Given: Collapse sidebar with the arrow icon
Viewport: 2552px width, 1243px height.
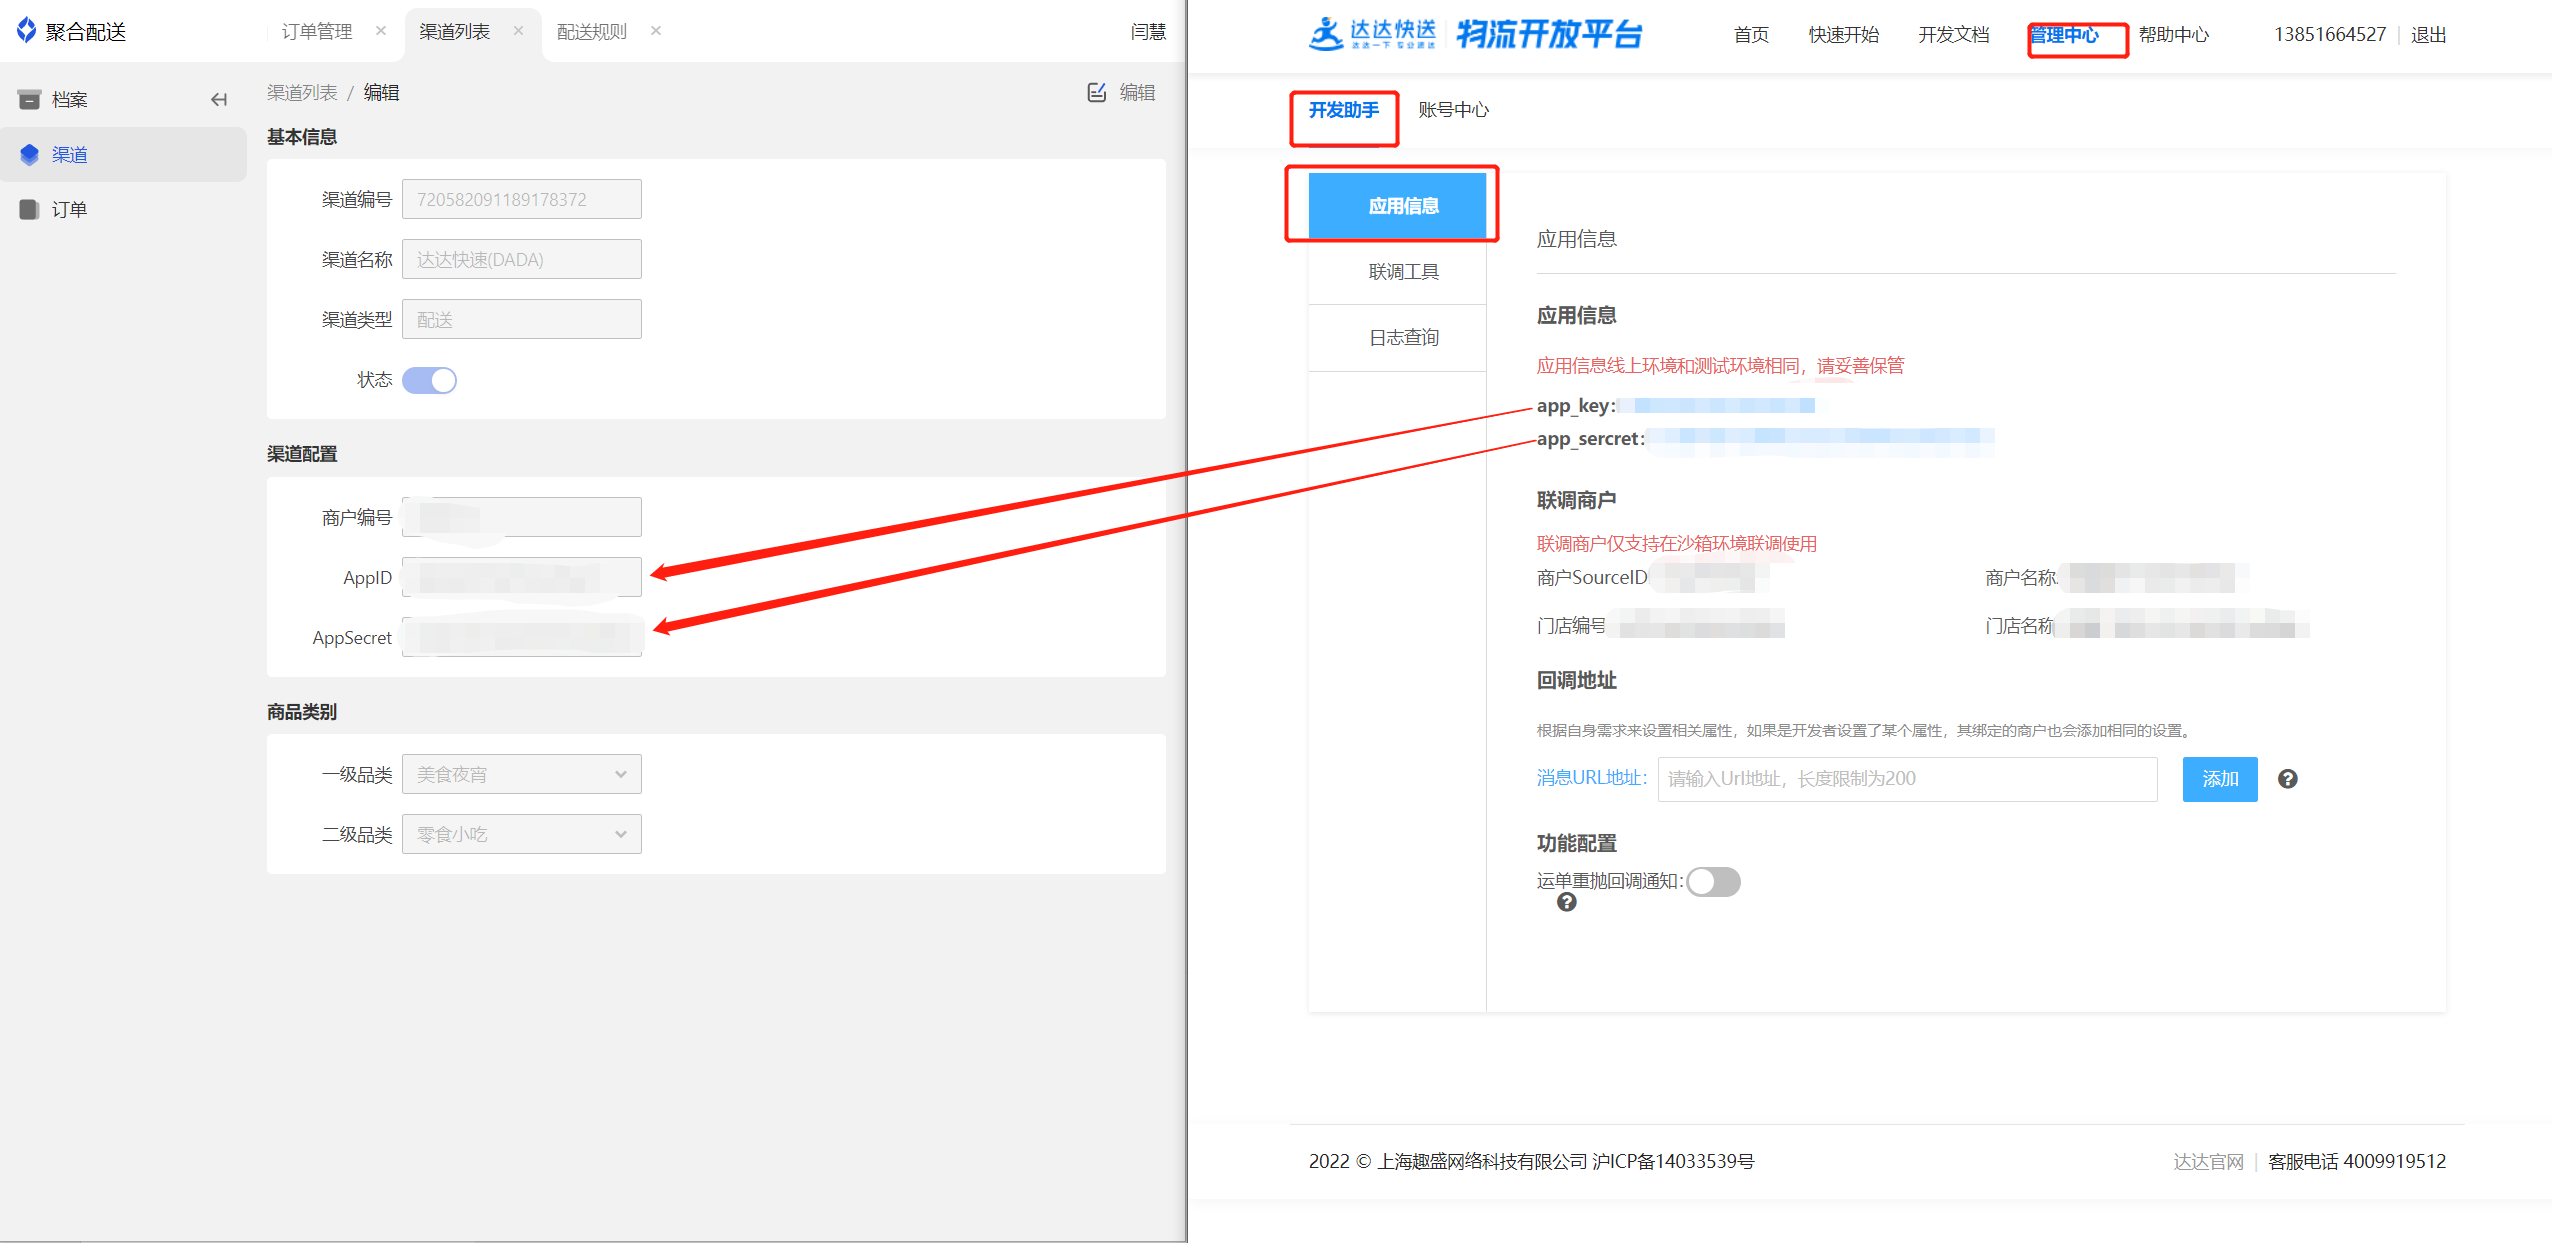Looking at the screenshot, I should click(219, 99).
